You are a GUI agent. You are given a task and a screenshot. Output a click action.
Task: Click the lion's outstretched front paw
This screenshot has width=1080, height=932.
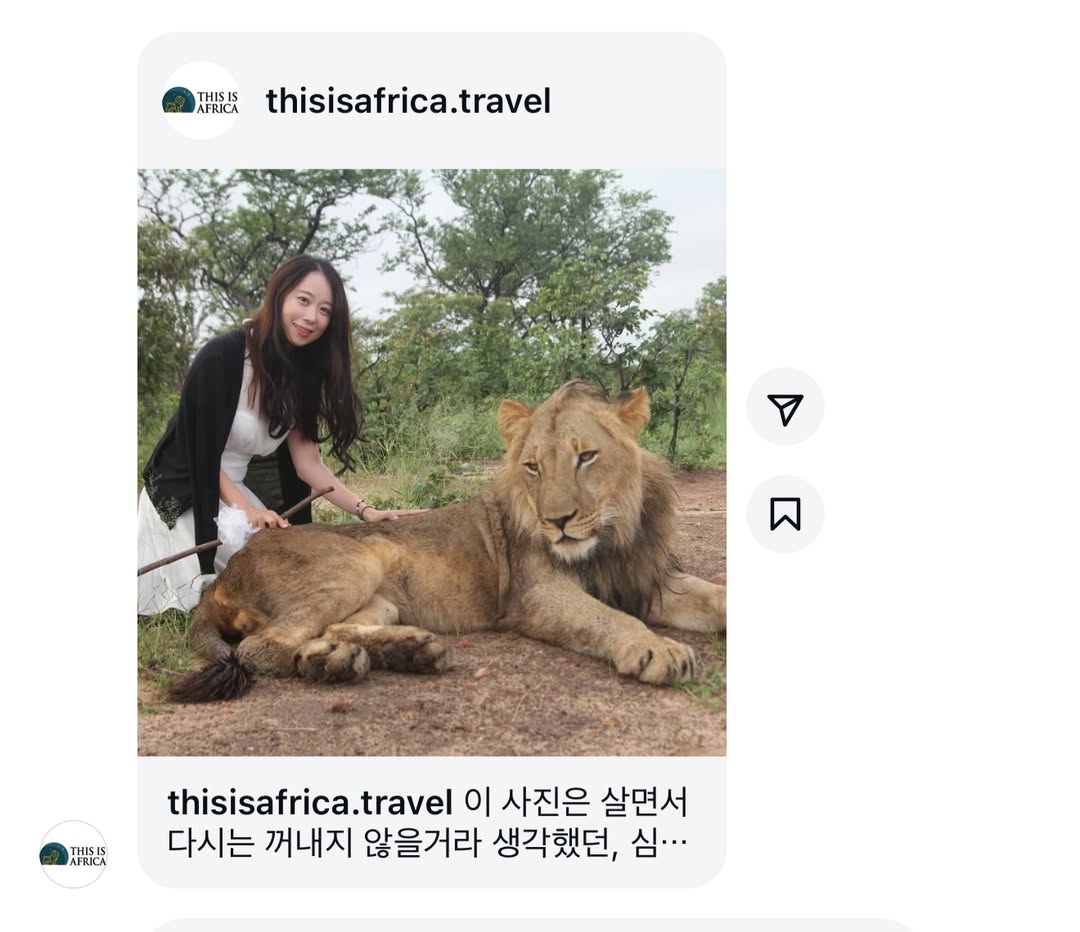point(655,660)
